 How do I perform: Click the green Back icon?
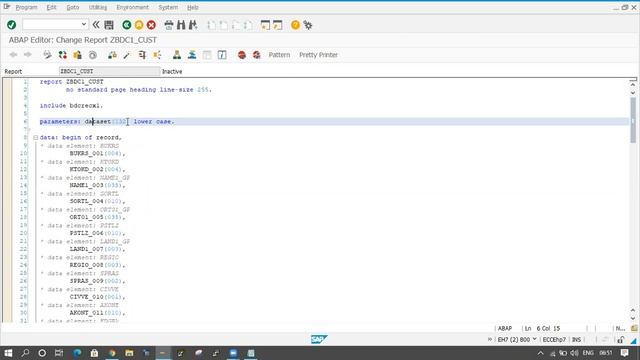pos(127,25)
